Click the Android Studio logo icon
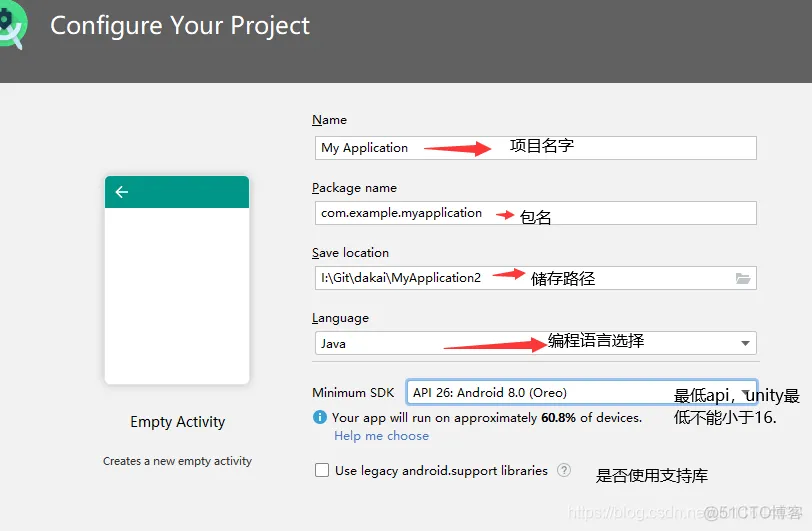Viewport: 812px width, 531px height. click(x=13, y=26)
